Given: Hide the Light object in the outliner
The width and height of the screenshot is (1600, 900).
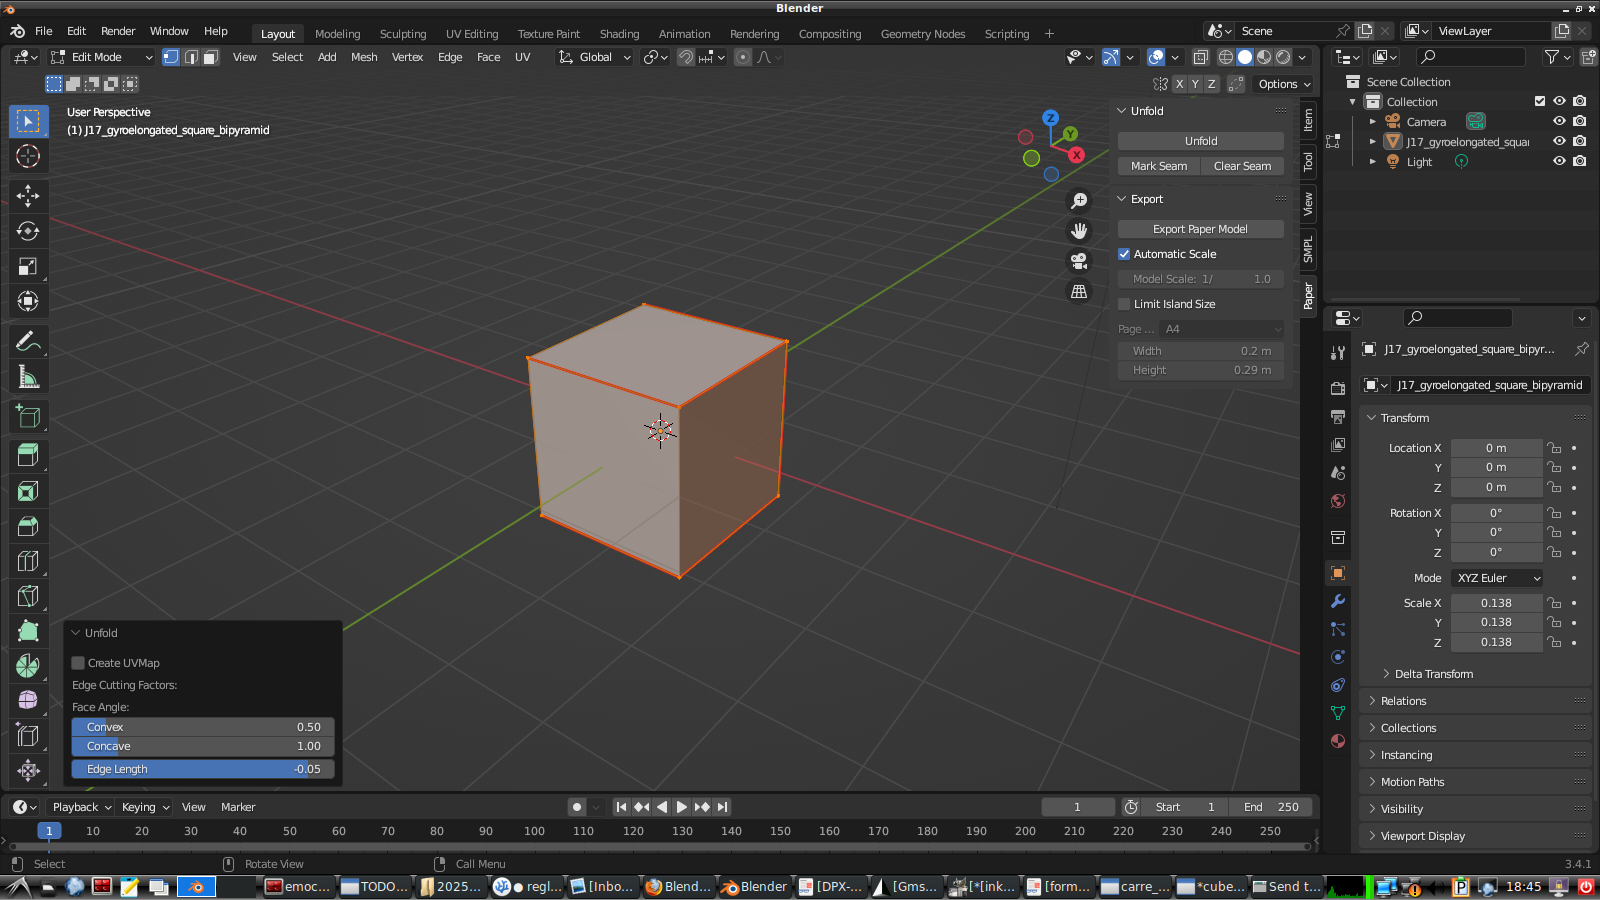Looking at the screenshot, I should click(1558, 161).
